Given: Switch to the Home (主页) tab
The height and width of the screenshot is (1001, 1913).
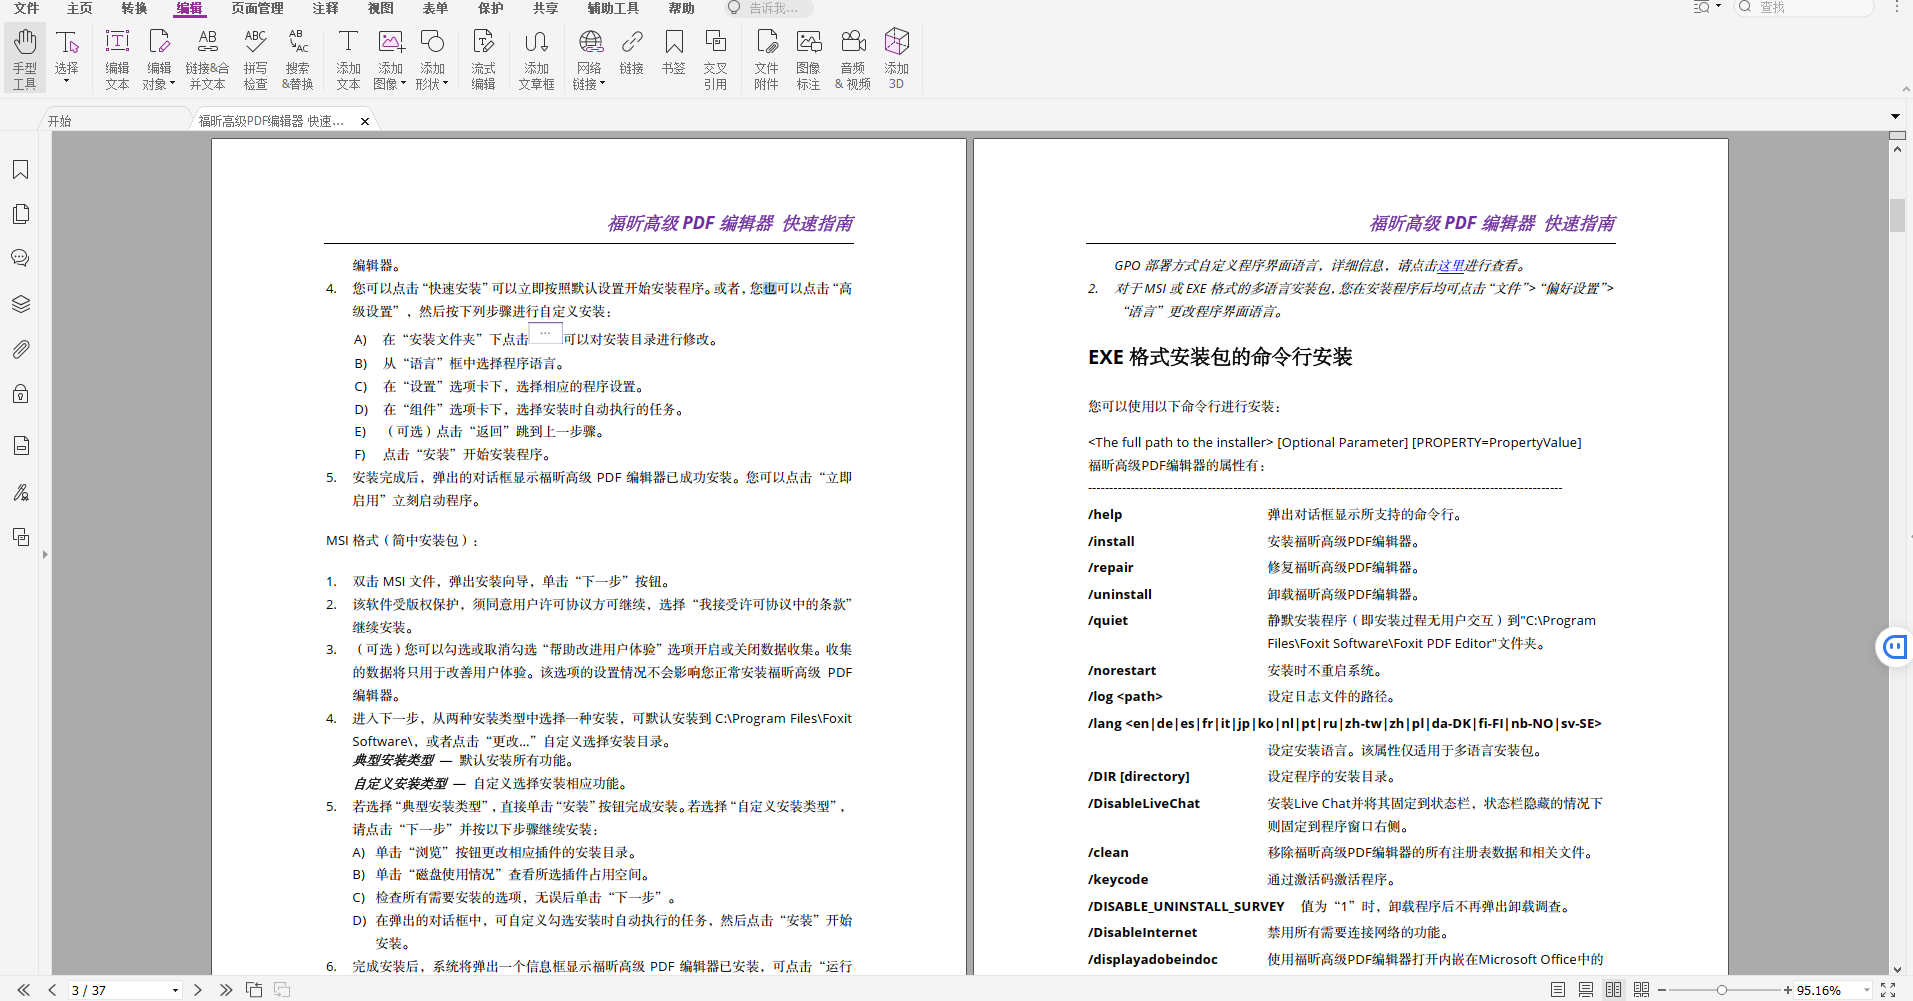Looking at the screenshot, I should point(80,8).
